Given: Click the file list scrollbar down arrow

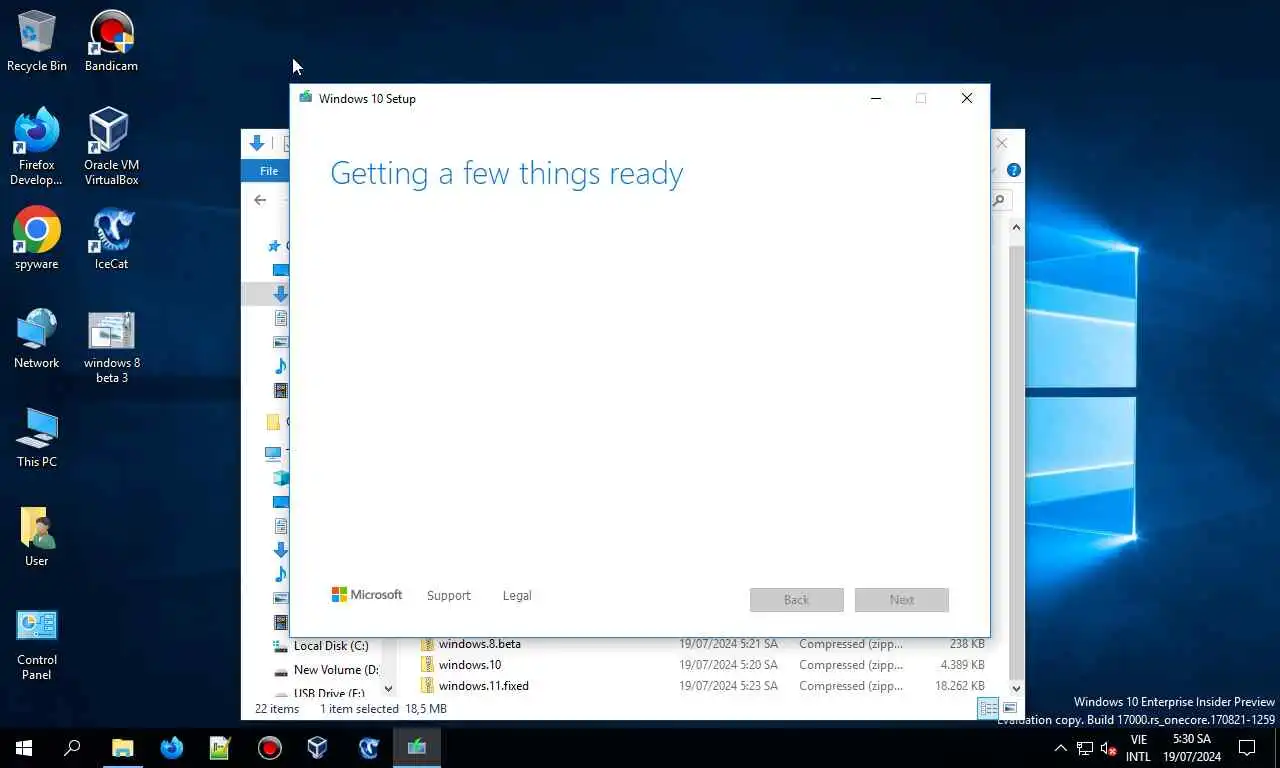Looking at the screenshot, I should (1016, 688).
